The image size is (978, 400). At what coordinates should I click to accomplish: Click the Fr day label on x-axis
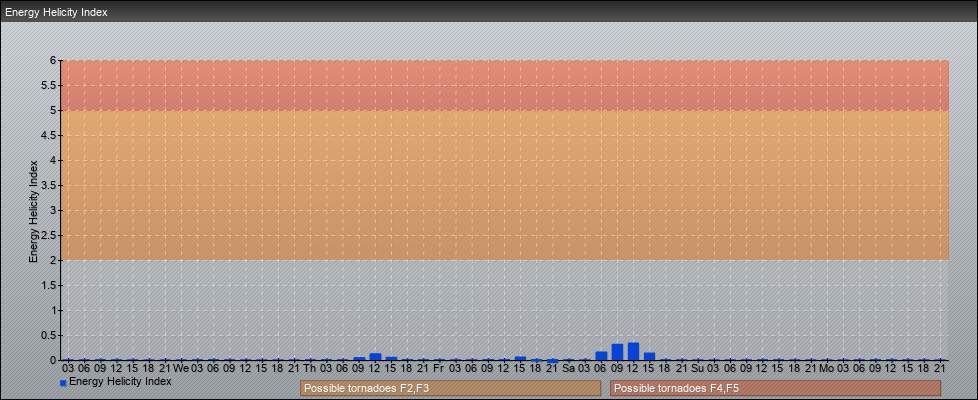pyautogui.click(x=438, y=369)
